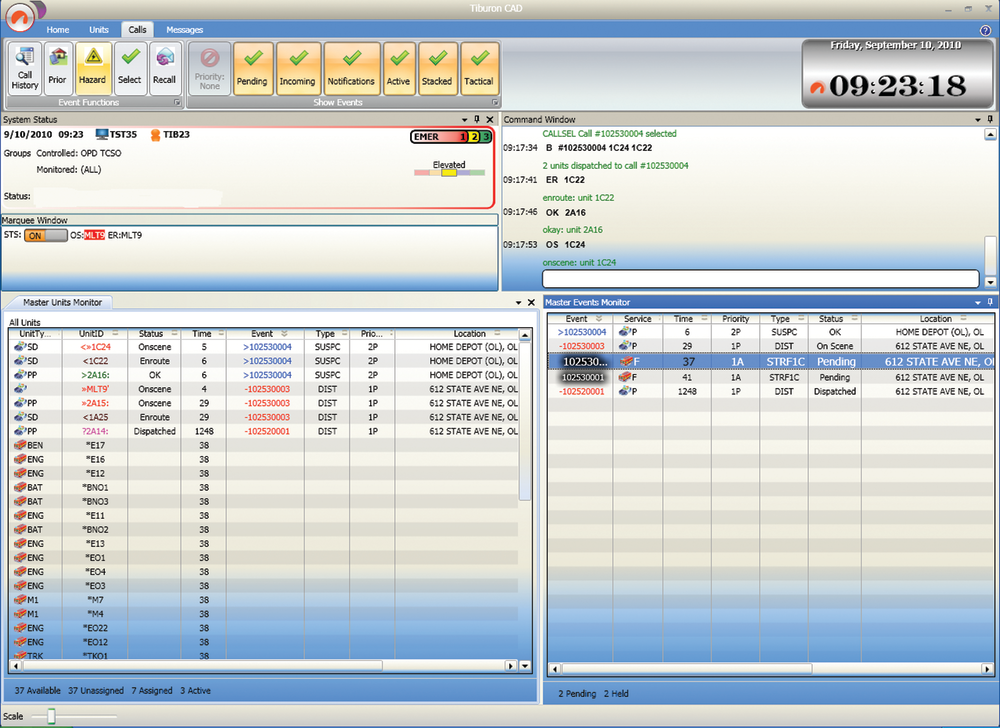This screenshot has width=1000, height=728.
Task: Select the Units ribbon tab
Action: point(99,29)
